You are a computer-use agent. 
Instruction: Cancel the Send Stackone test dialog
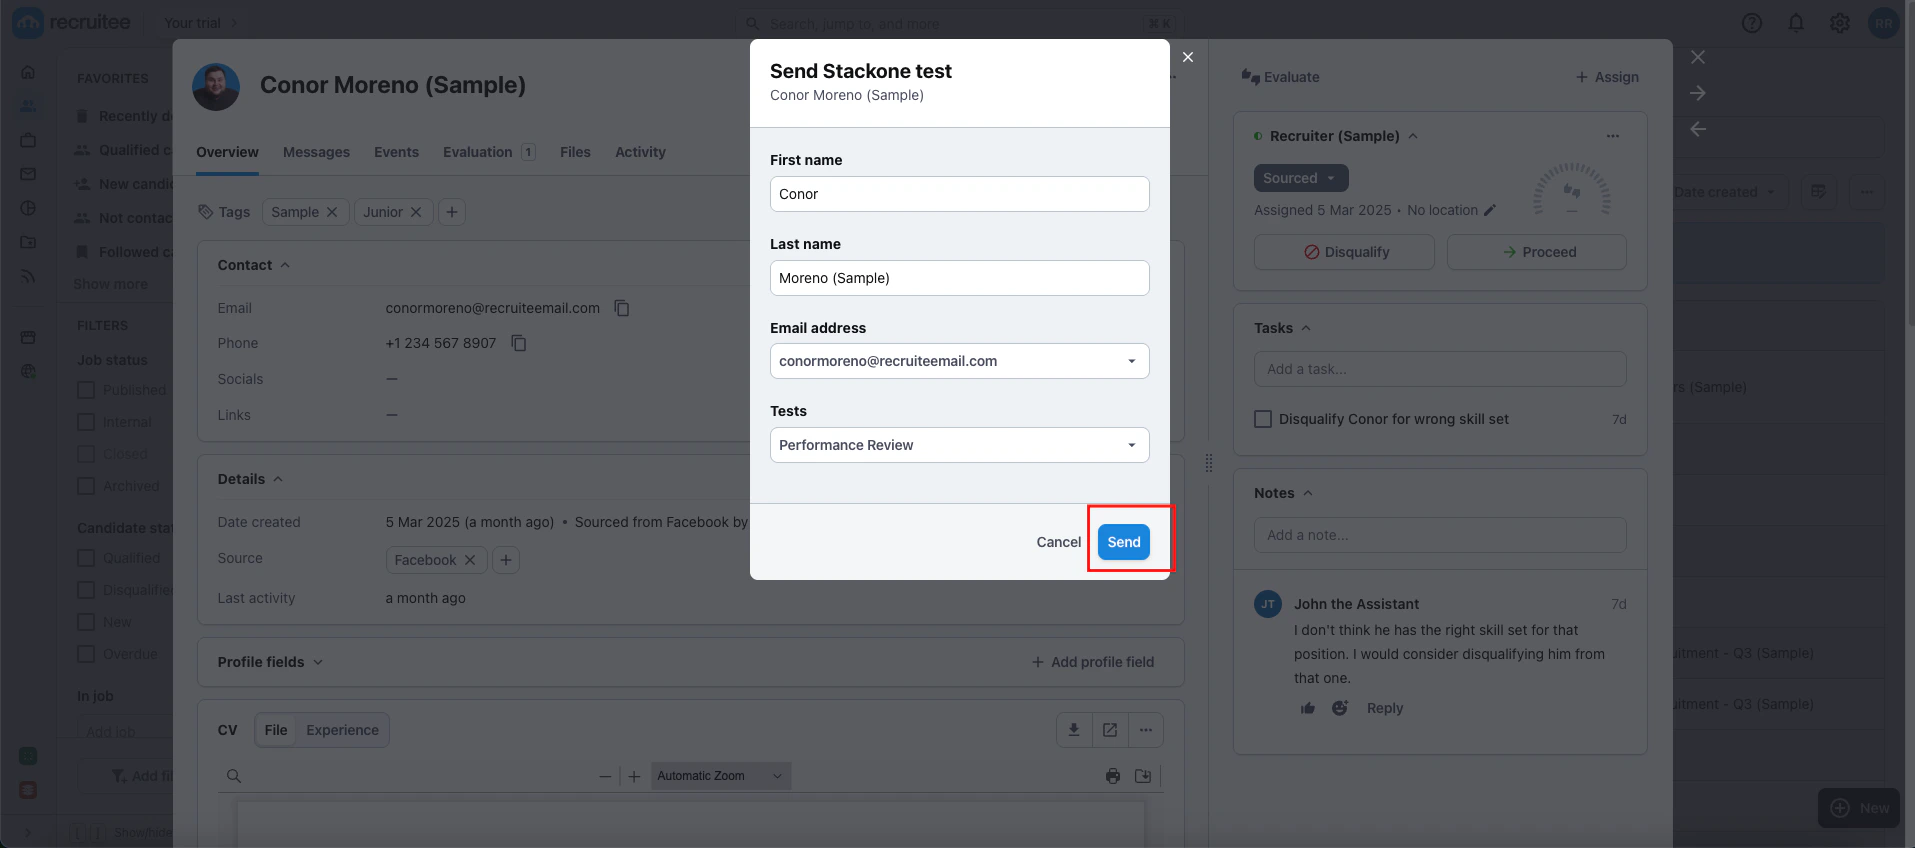pos(1058,542)
